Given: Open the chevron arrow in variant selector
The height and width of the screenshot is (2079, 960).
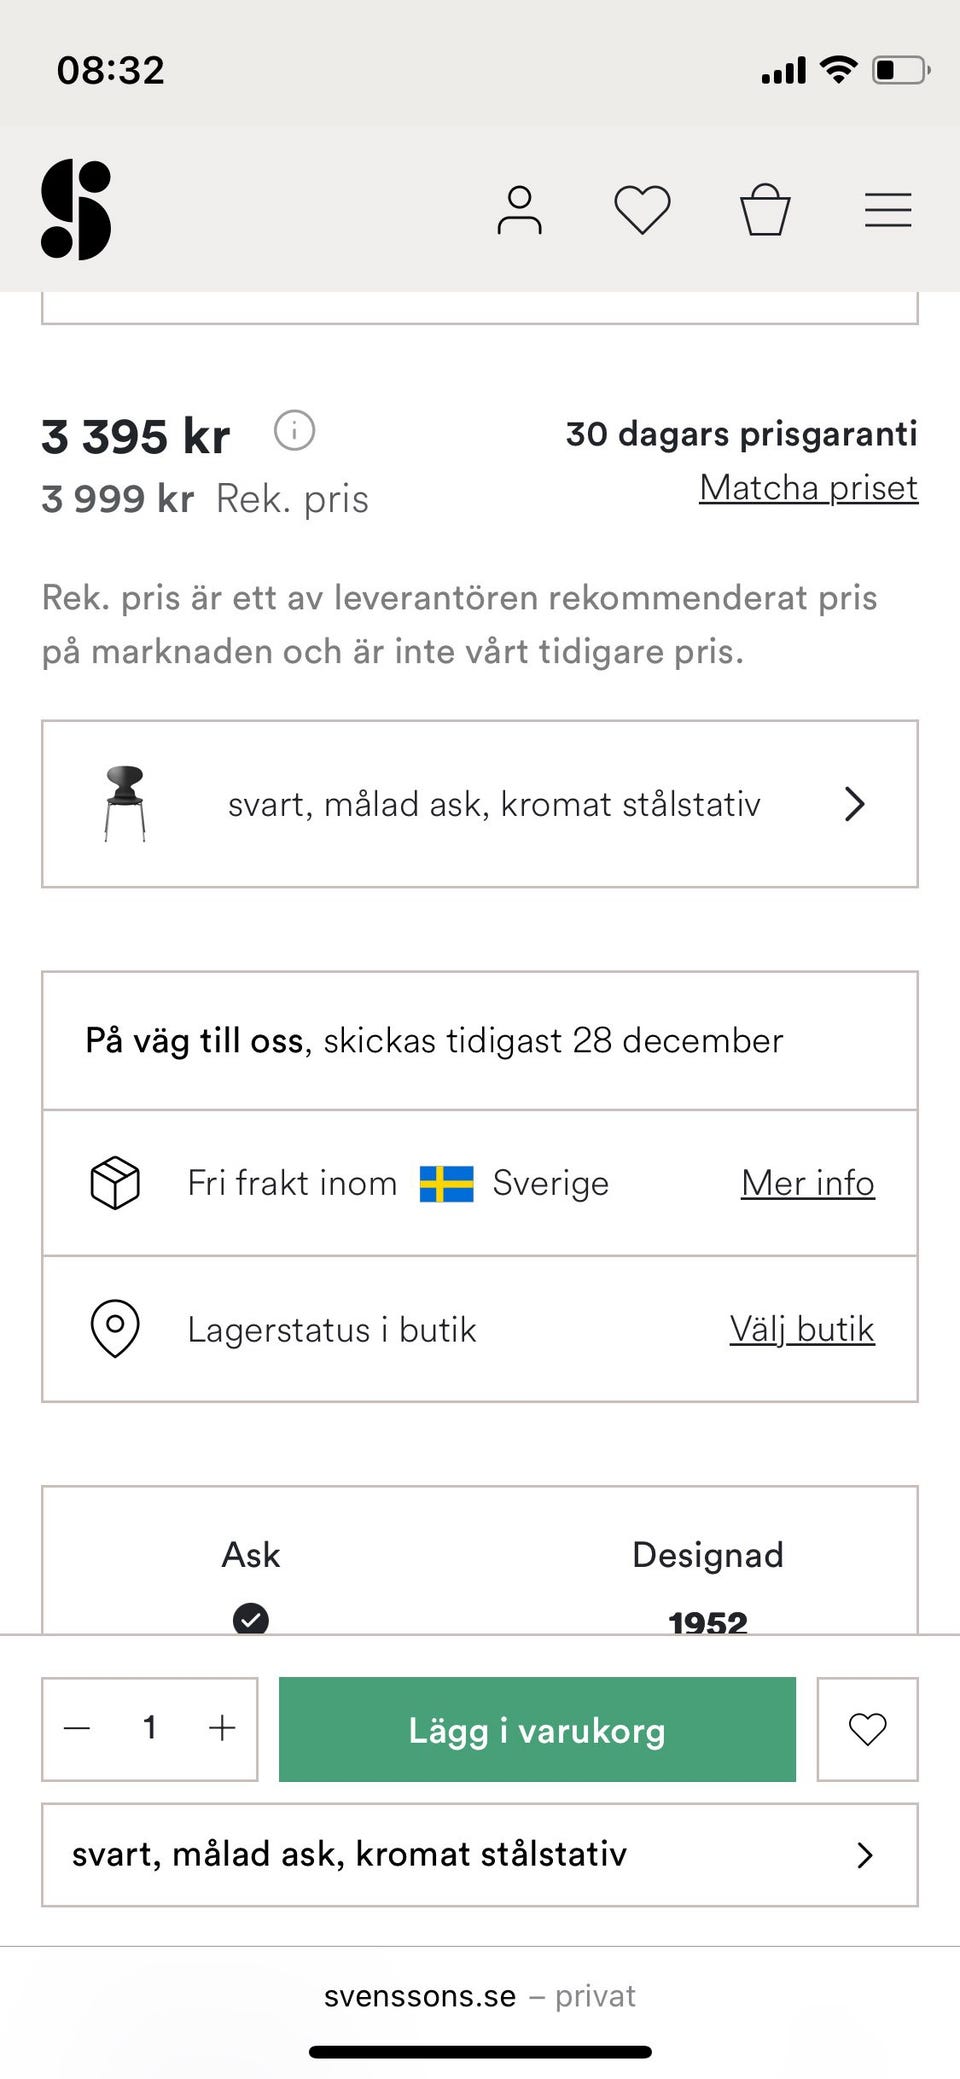Looking at the screenshot, I should click(x=854, y=804).
